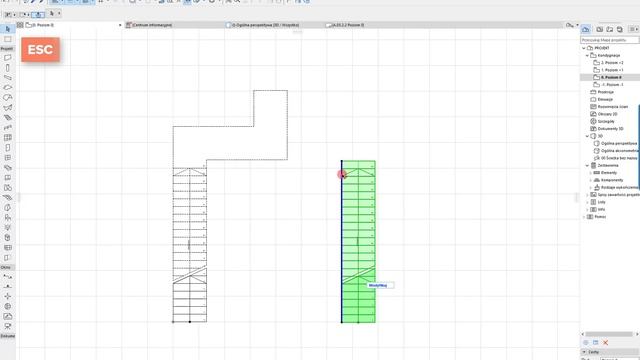
Task: Expand the Listy node
Action: coord(587,202)
